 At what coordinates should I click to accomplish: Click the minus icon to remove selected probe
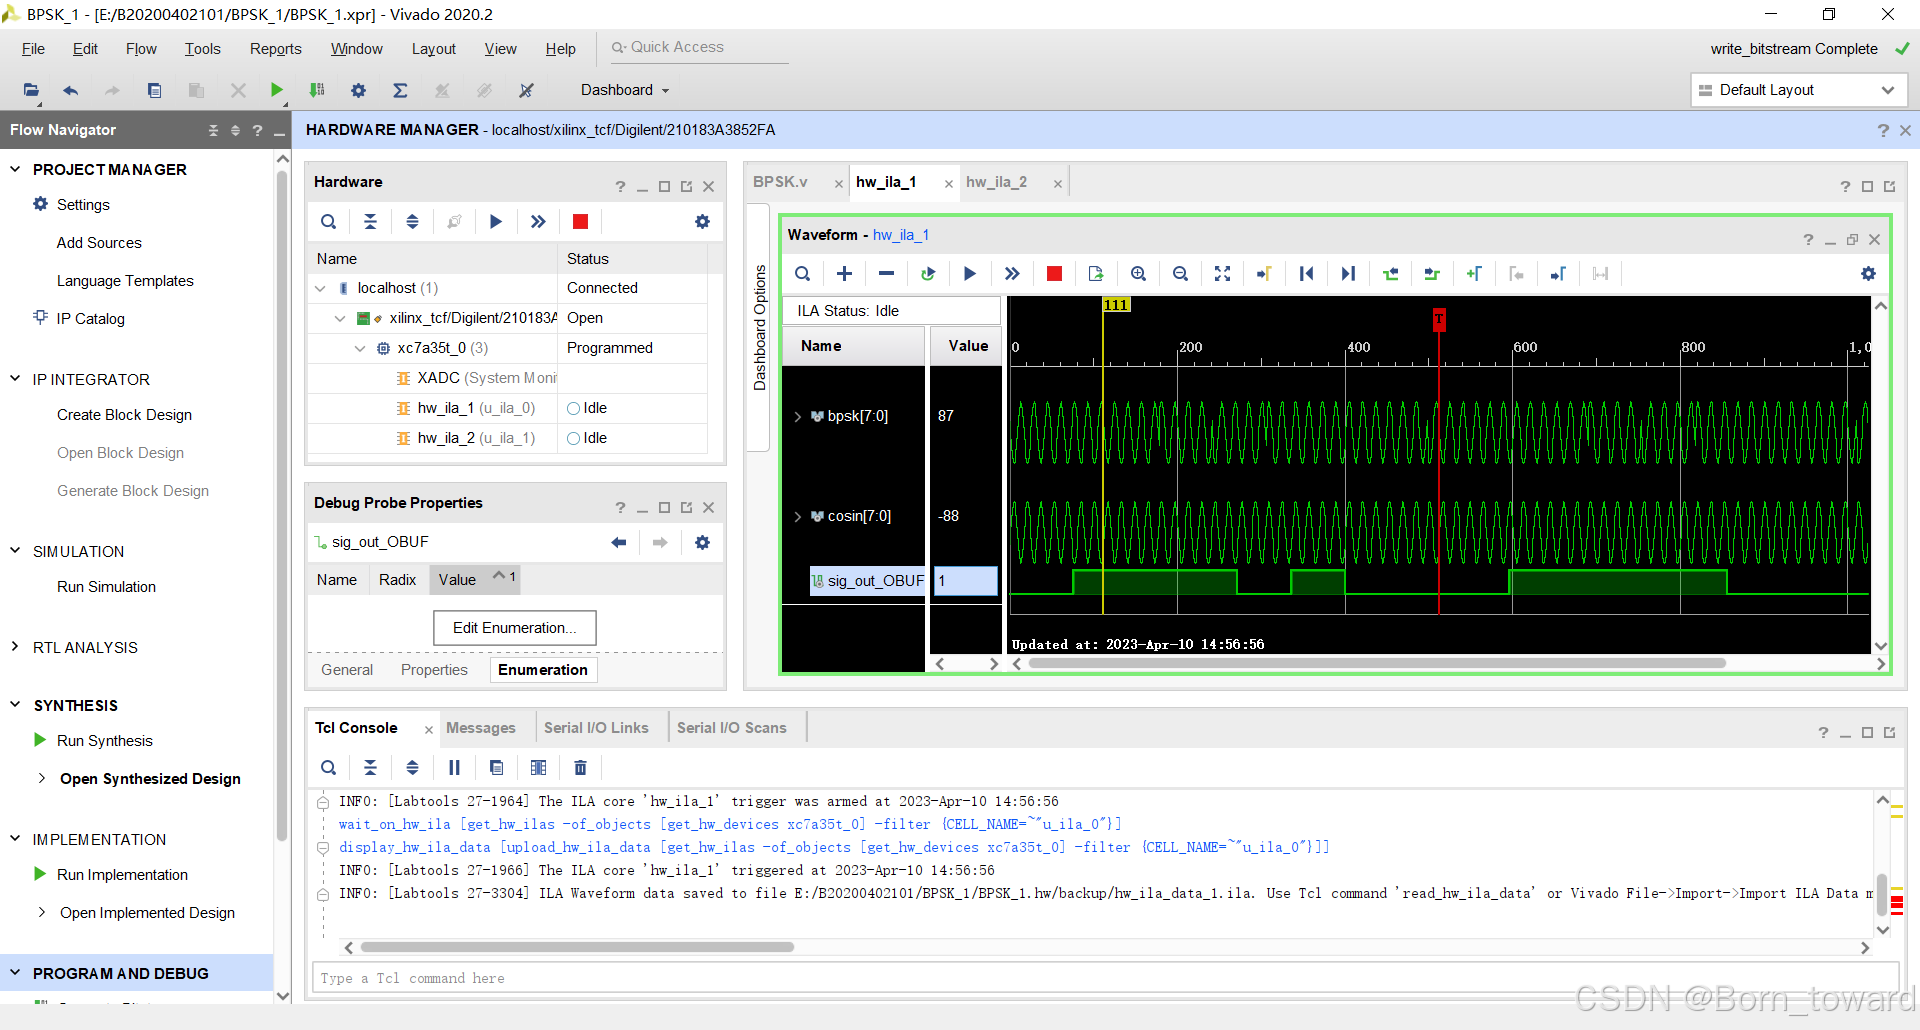point(886,274)
